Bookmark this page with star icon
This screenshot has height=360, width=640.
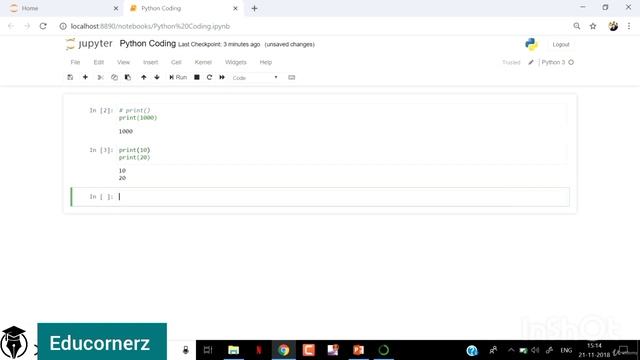tap(593, 26)
